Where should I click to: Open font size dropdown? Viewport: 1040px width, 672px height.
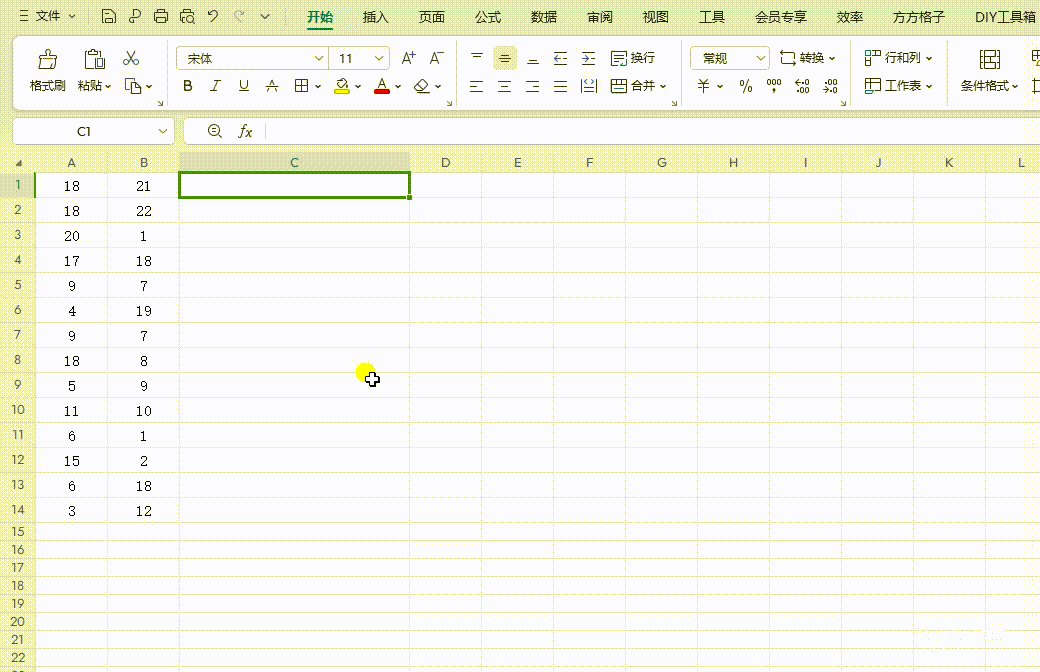(x=379, y=58)
